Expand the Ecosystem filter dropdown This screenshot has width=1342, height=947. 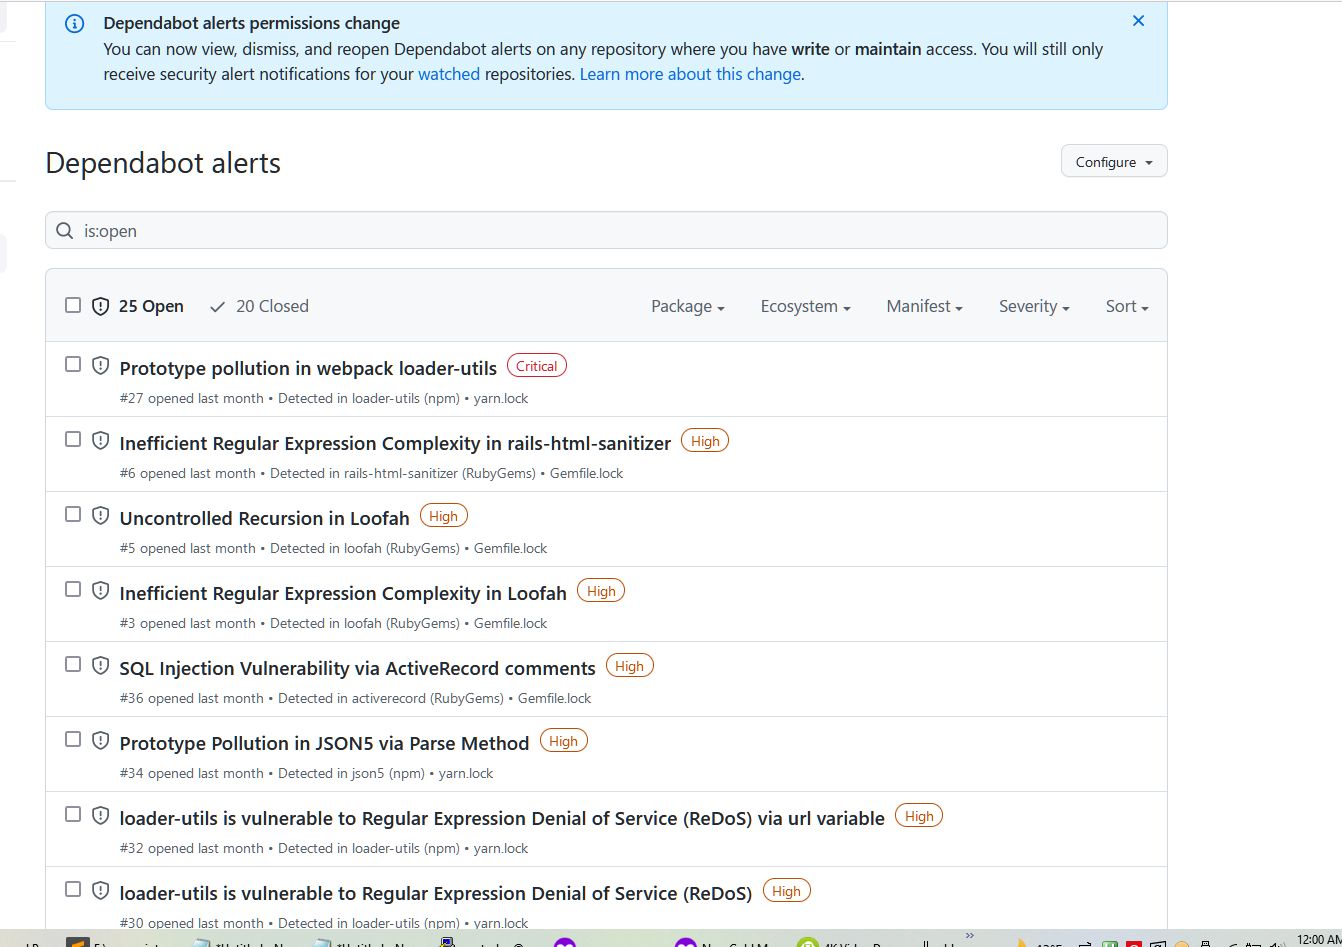click(806, 307)
